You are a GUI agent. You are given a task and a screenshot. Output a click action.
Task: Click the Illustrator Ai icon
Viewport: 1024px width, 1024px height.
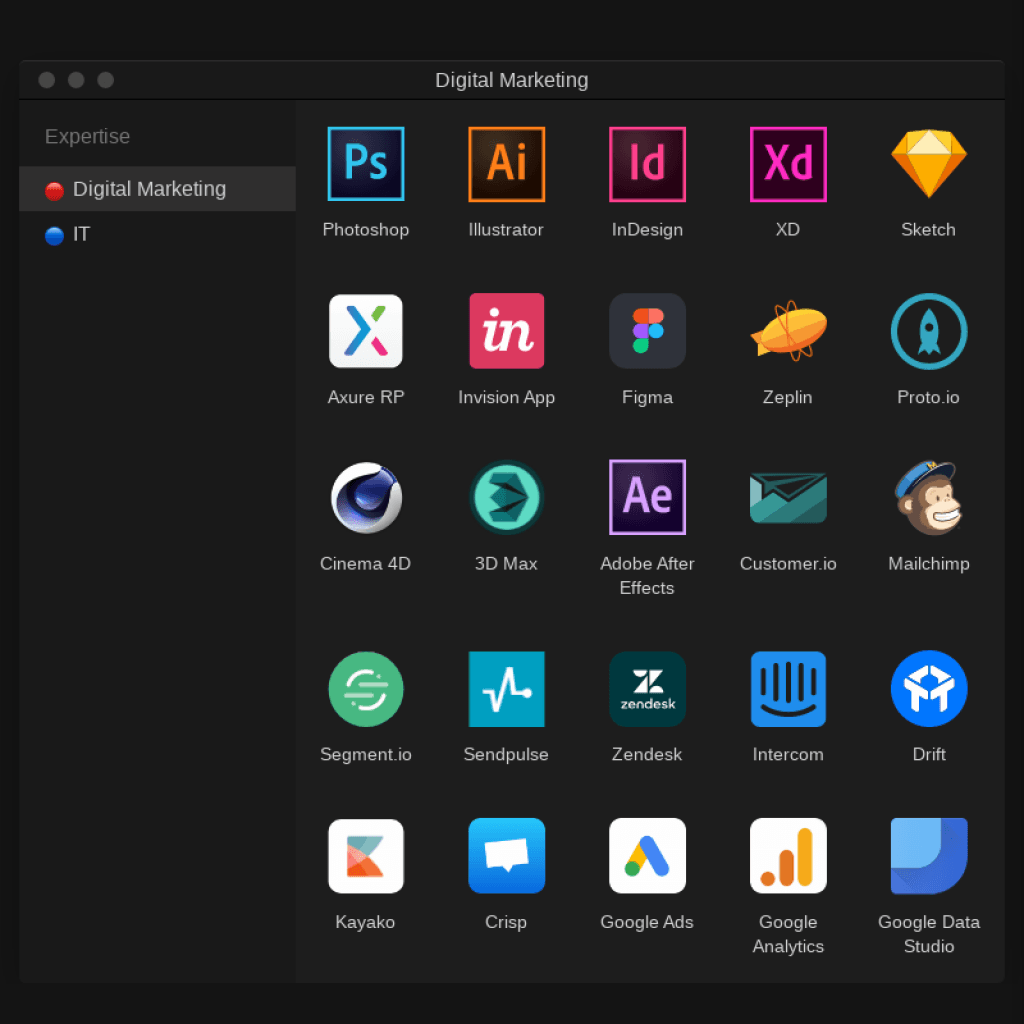point(506,164)
